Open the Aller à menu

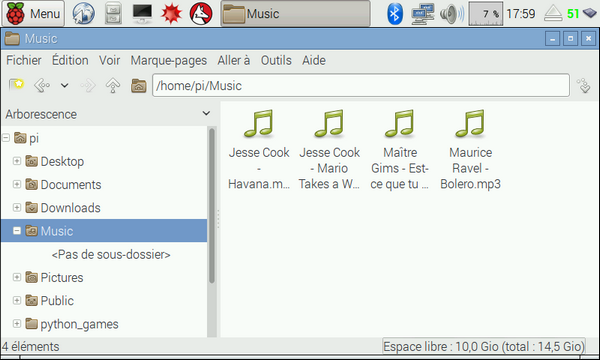(234, 60)
